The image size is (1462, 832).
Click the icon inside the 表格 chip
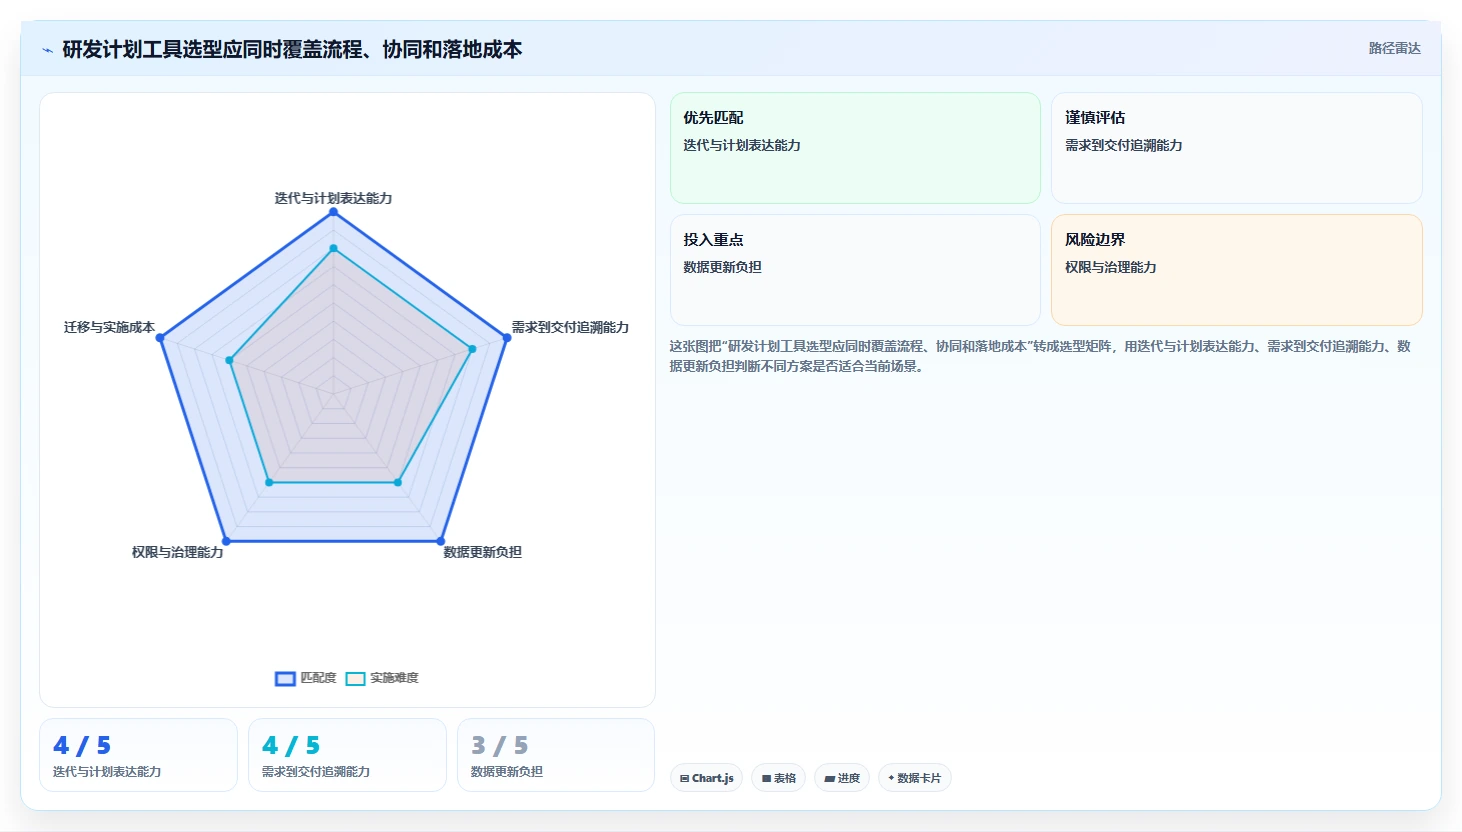point(767,778)
